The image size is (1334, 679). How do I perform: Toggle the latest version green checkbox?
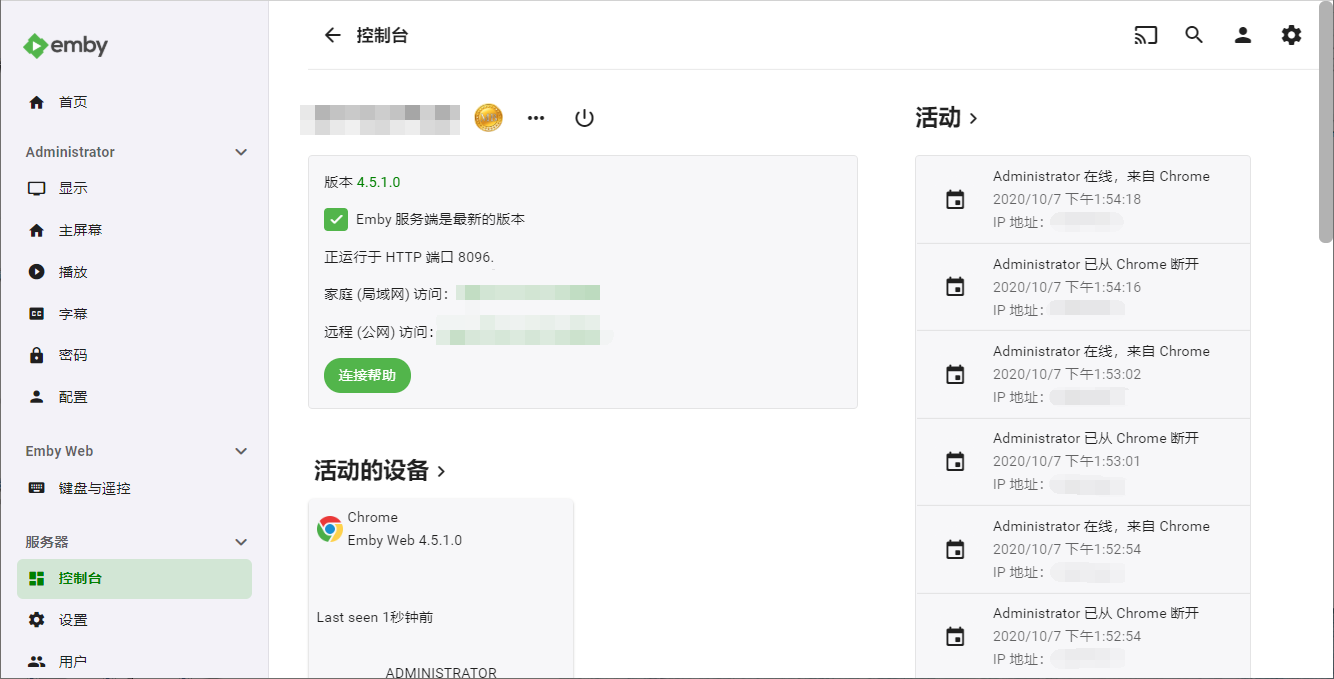pos(336,219)
